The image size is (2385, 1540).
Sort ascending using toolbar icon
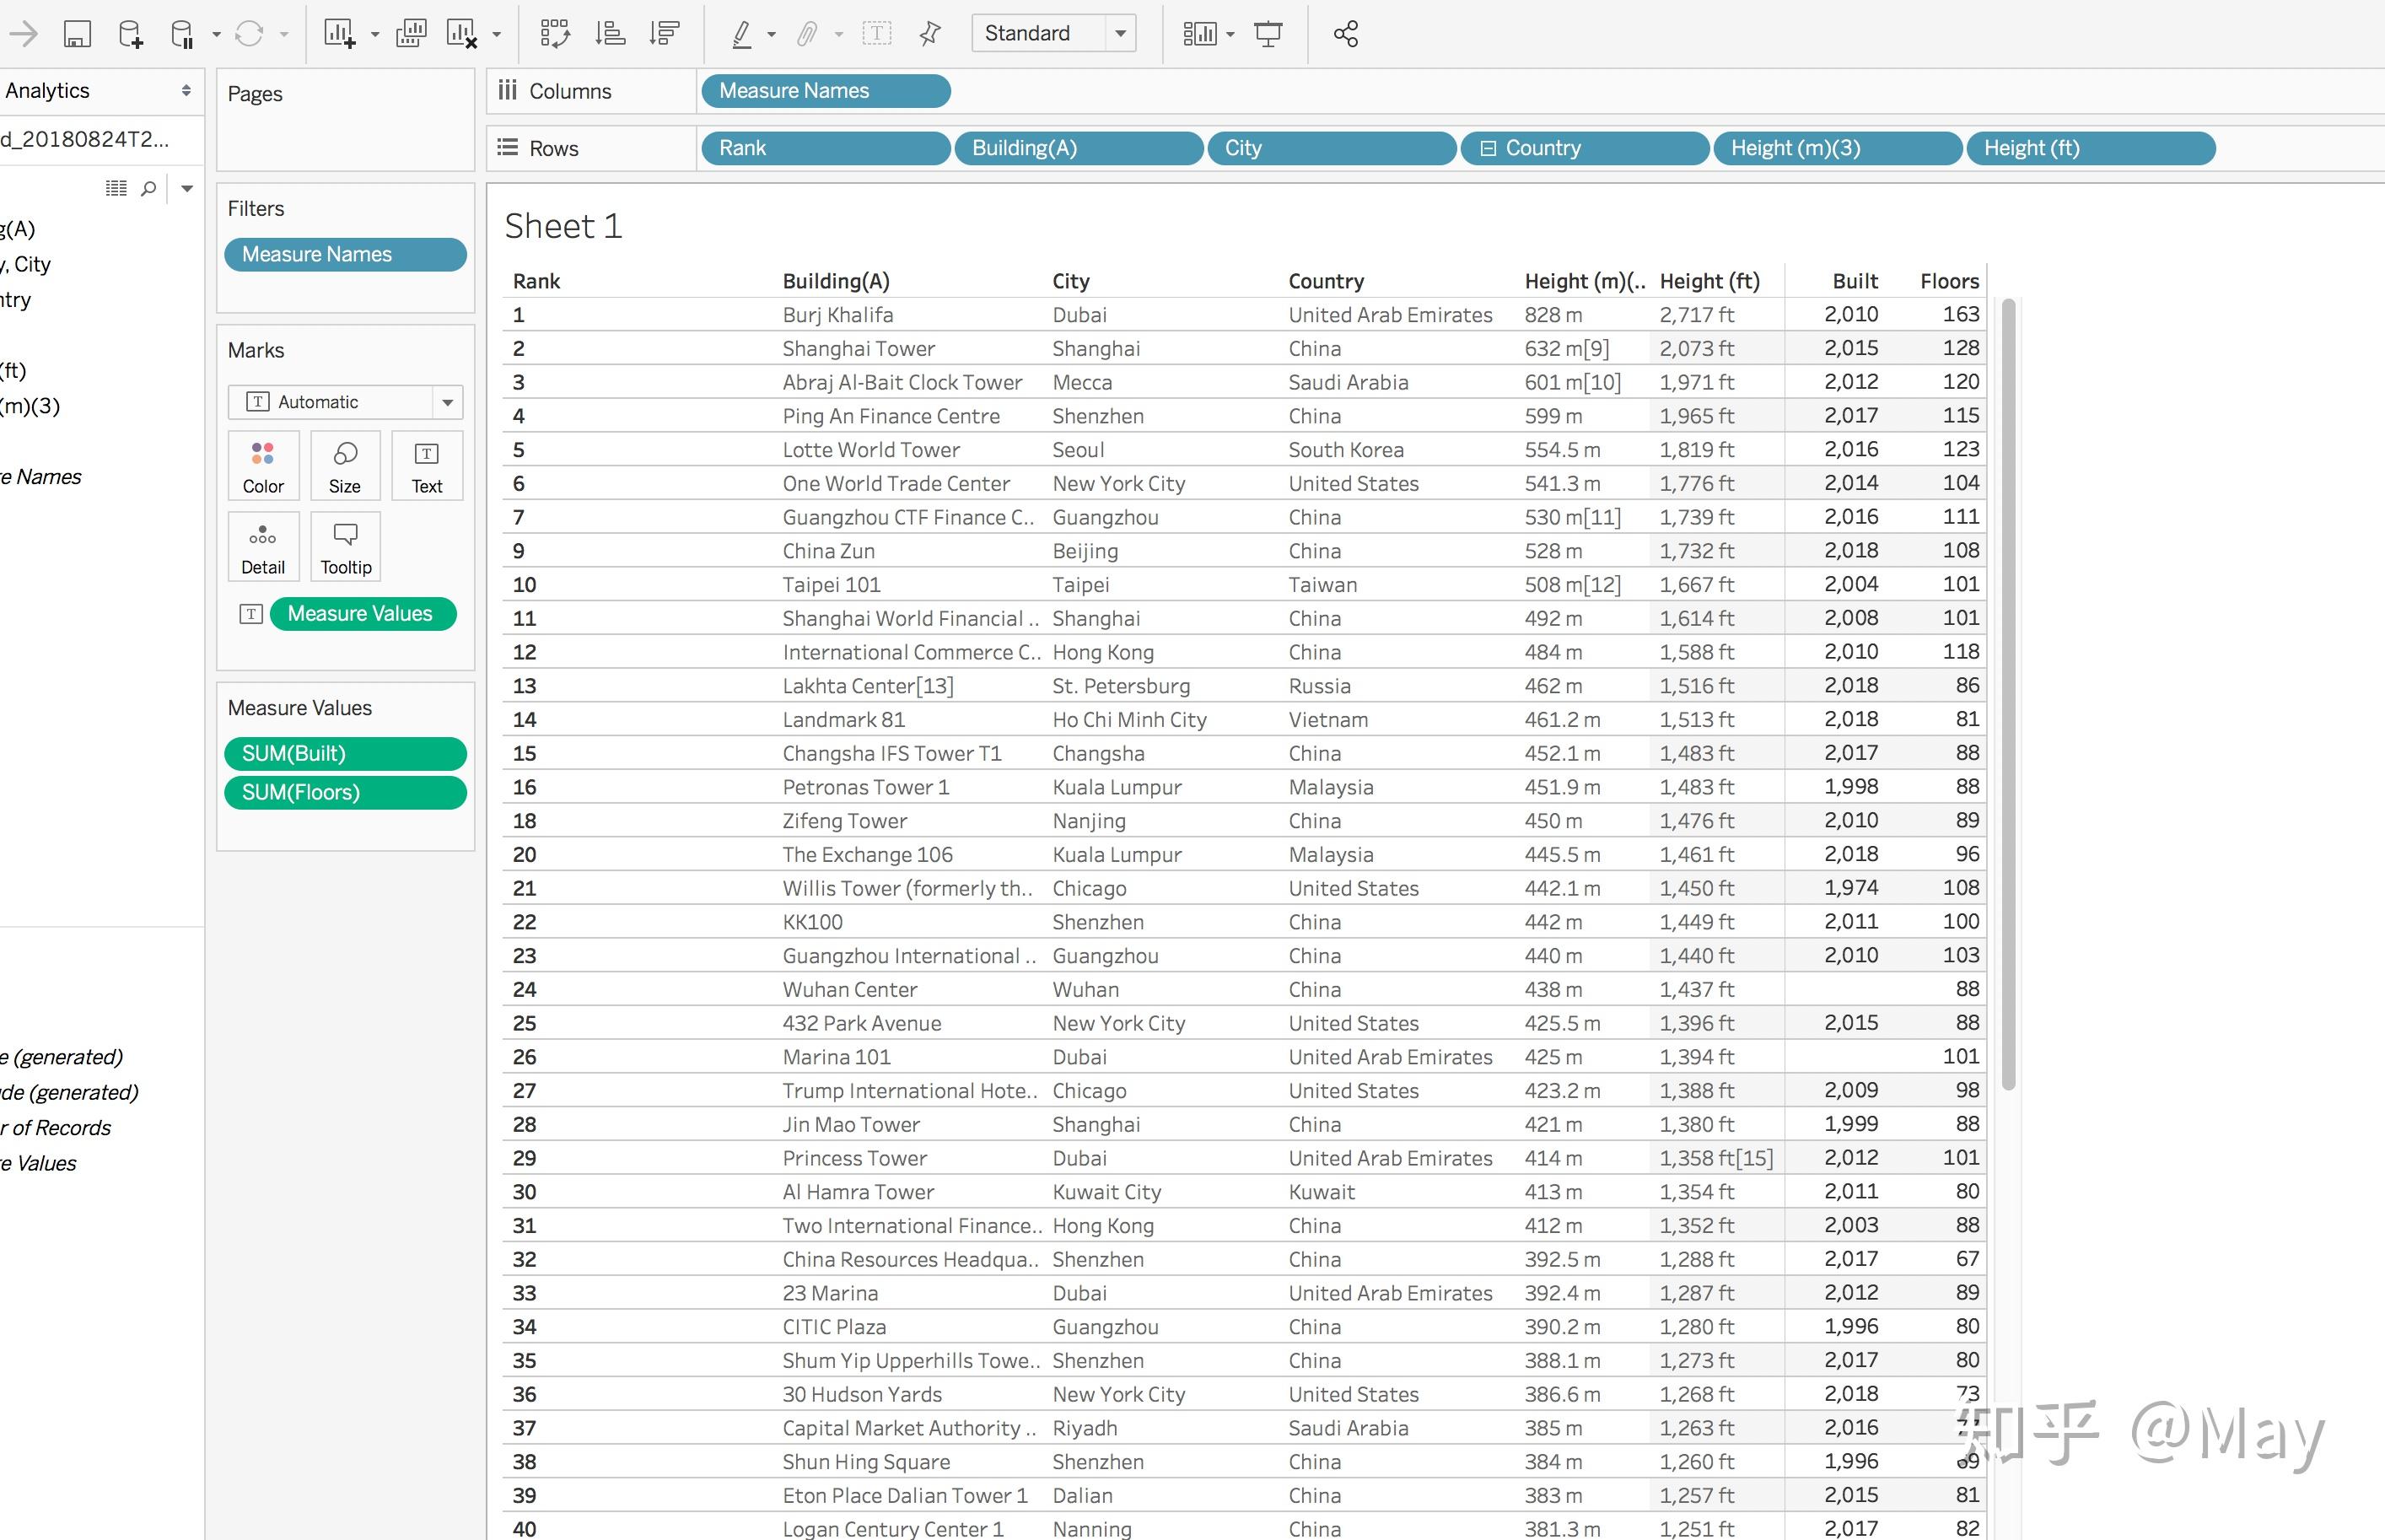[x=610, y=34]
